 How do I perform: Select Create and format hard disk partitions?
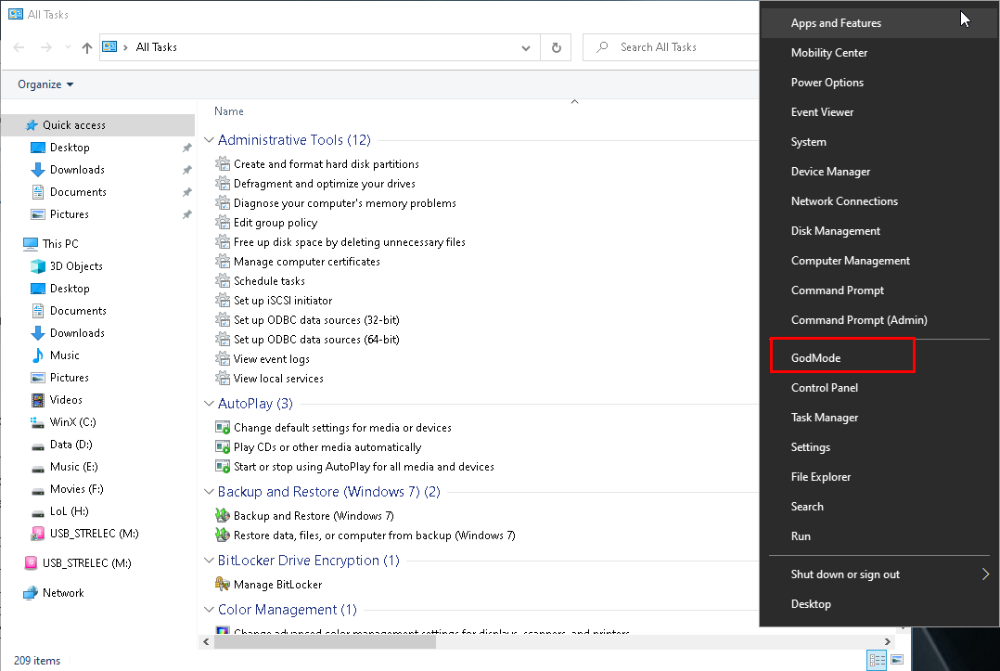click(x=326, y=164)
